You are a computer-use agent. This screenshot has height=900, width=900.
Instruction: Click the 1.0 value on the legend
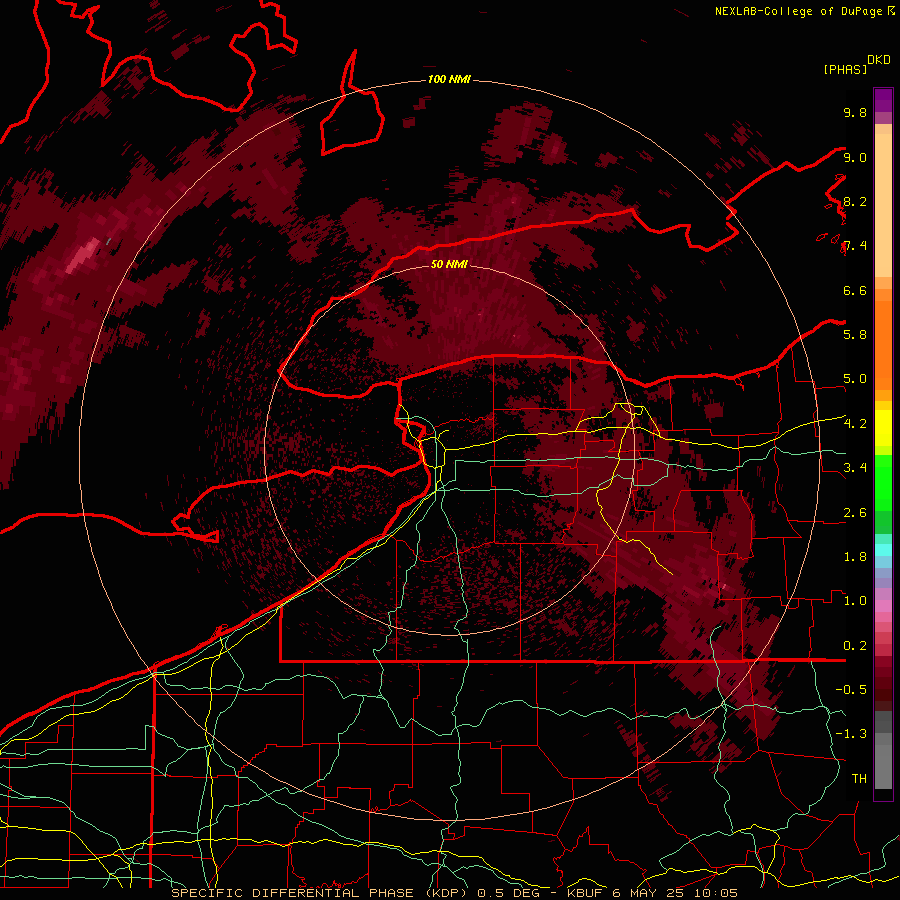(x=855, y=601)
